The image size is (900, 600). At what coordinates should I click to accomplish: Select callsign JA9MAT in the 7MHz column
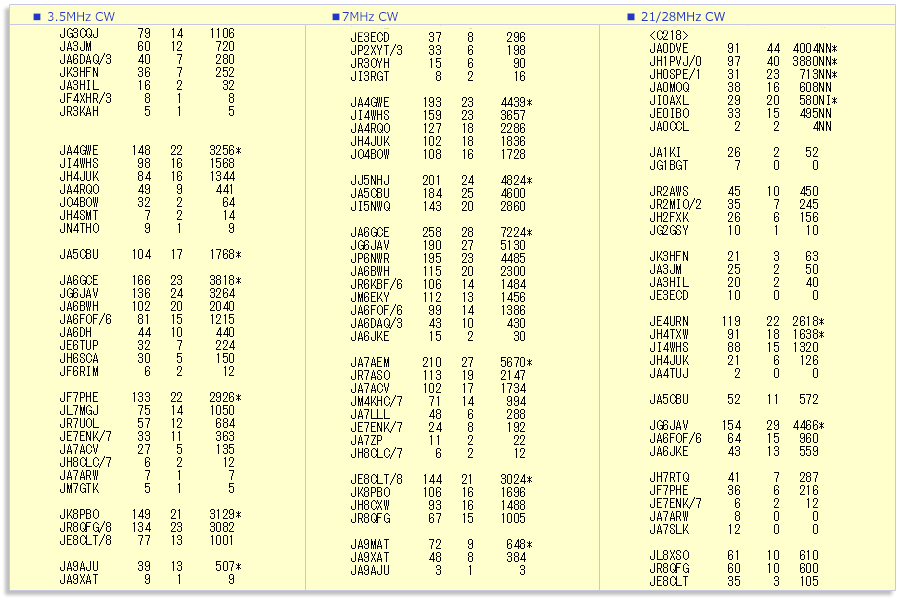click(x=370, y=544)
